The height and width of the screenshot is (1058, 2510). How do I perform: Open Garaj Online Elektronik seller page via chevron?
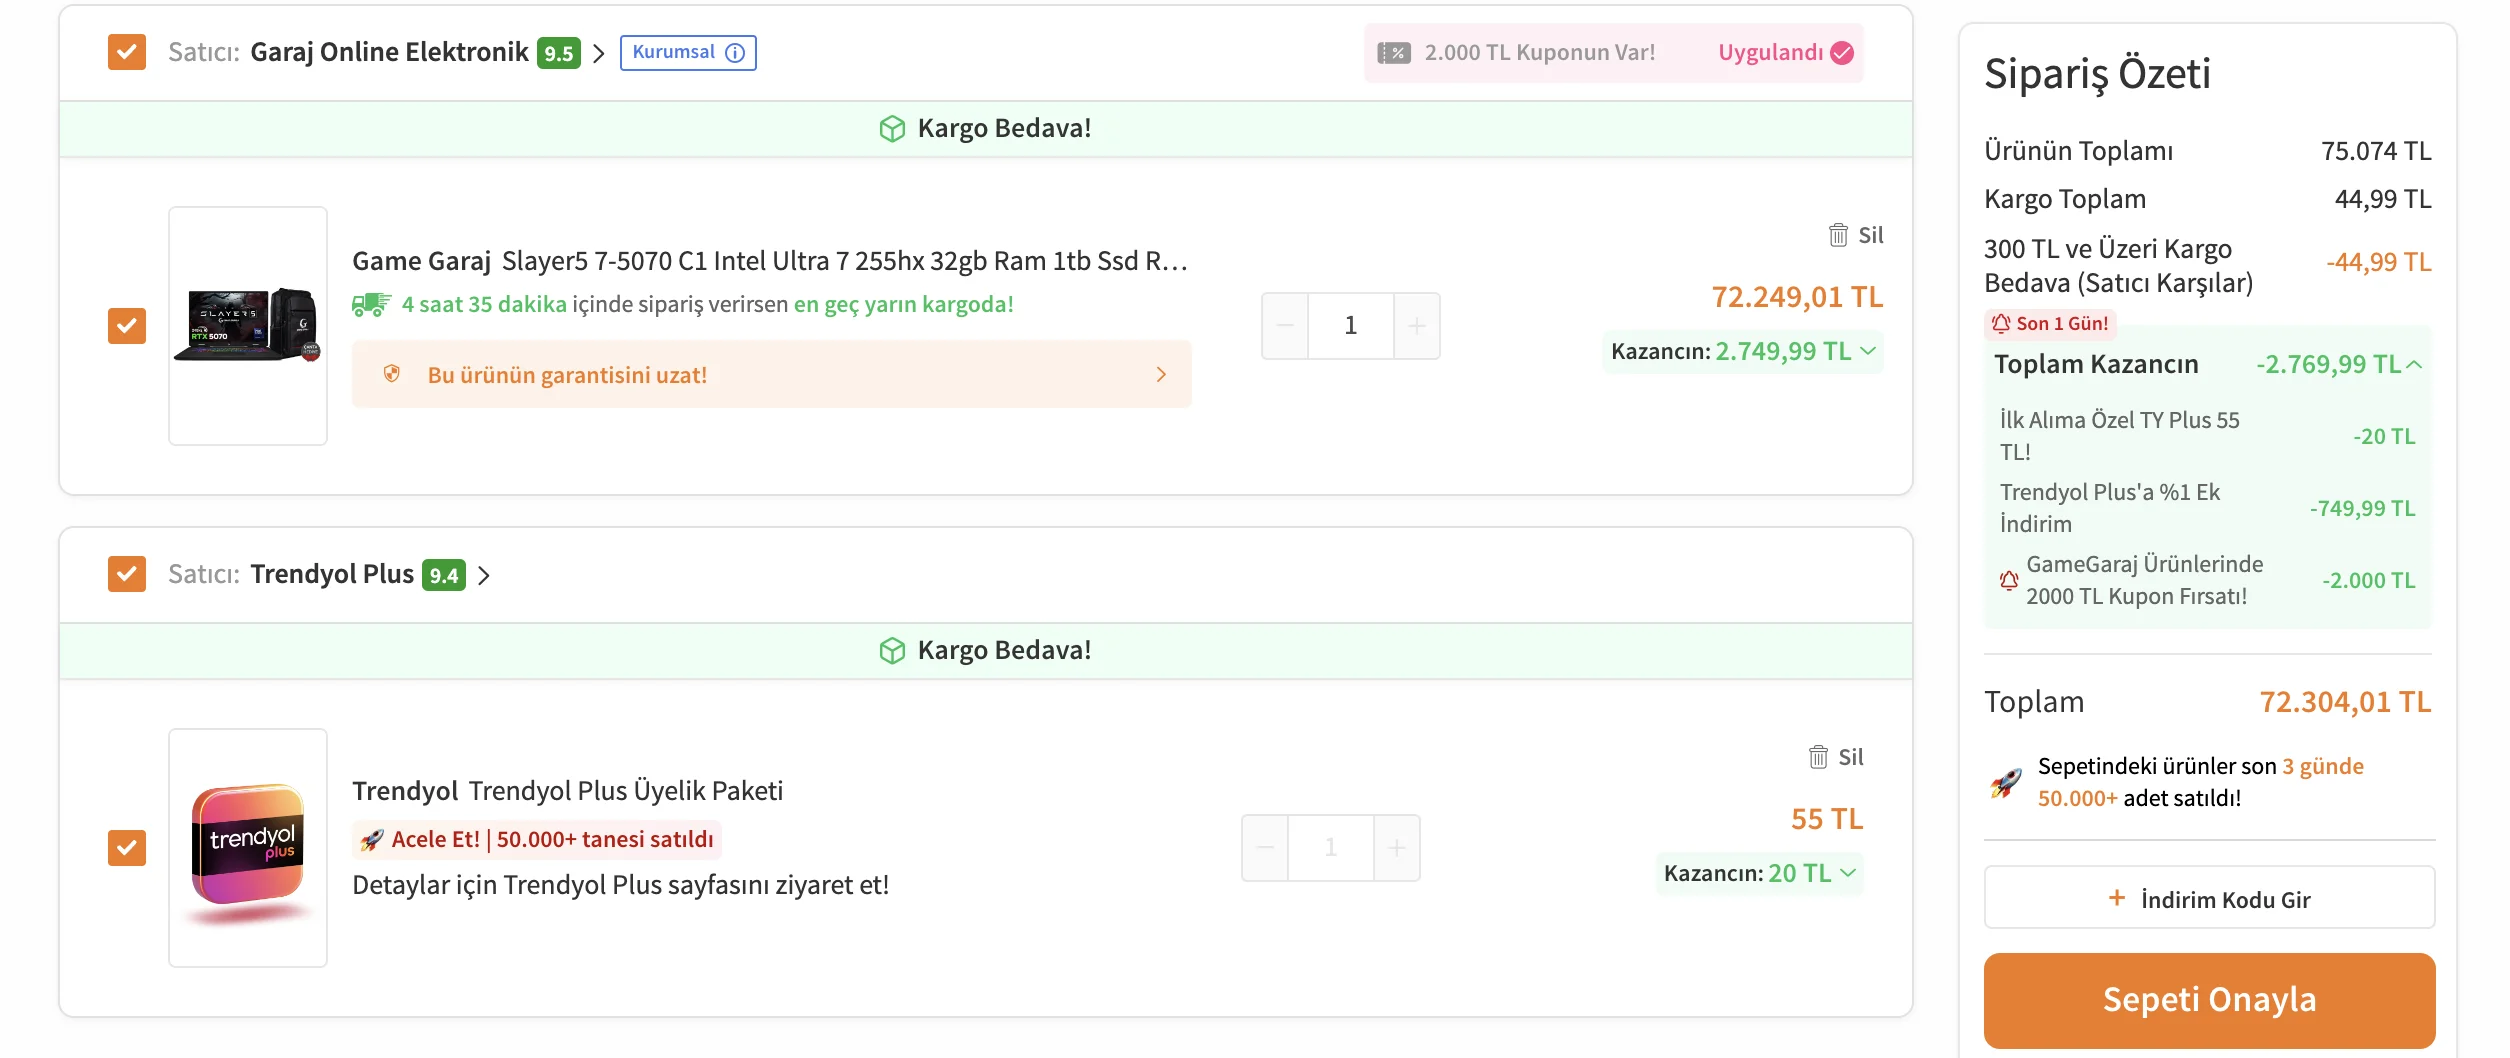click(599, 53)
